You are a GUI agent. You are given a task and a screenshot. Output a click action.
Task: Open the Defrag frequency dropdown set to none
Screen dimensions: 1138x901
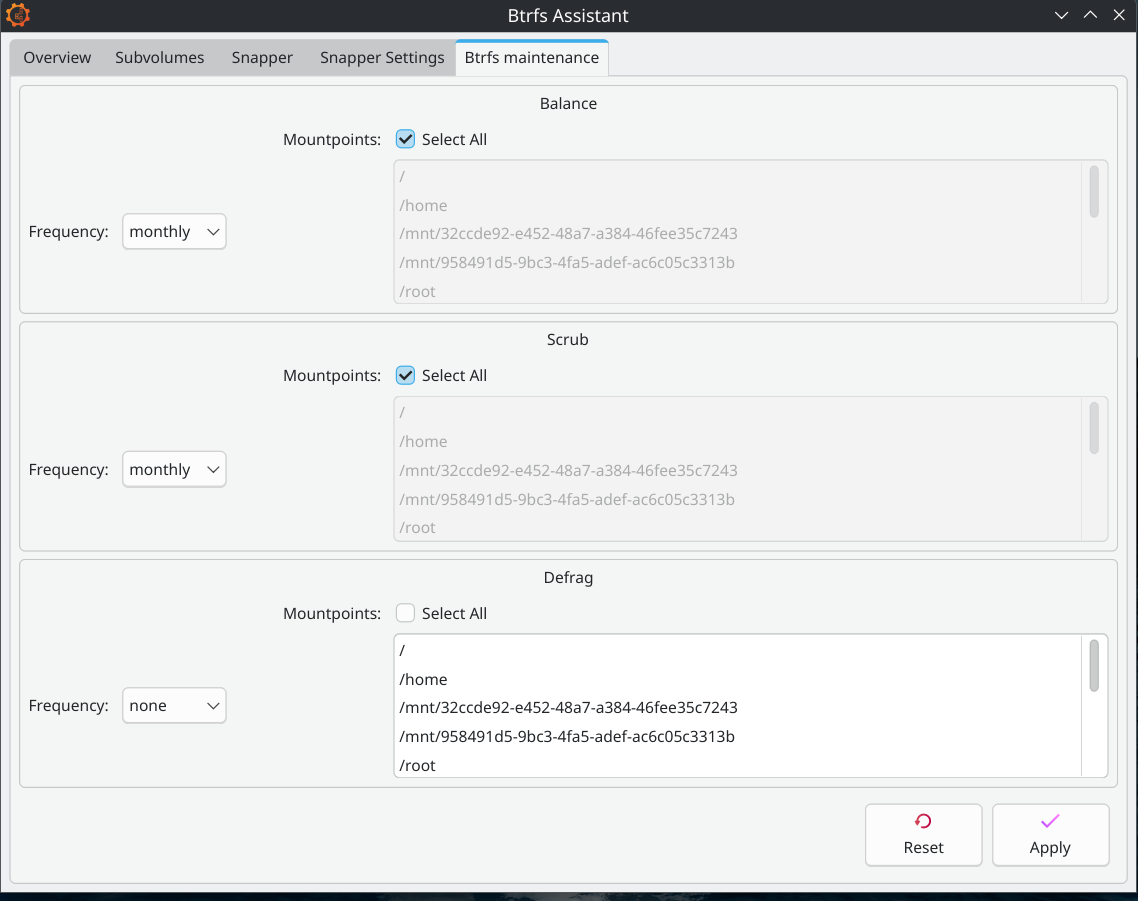(174, 706)
